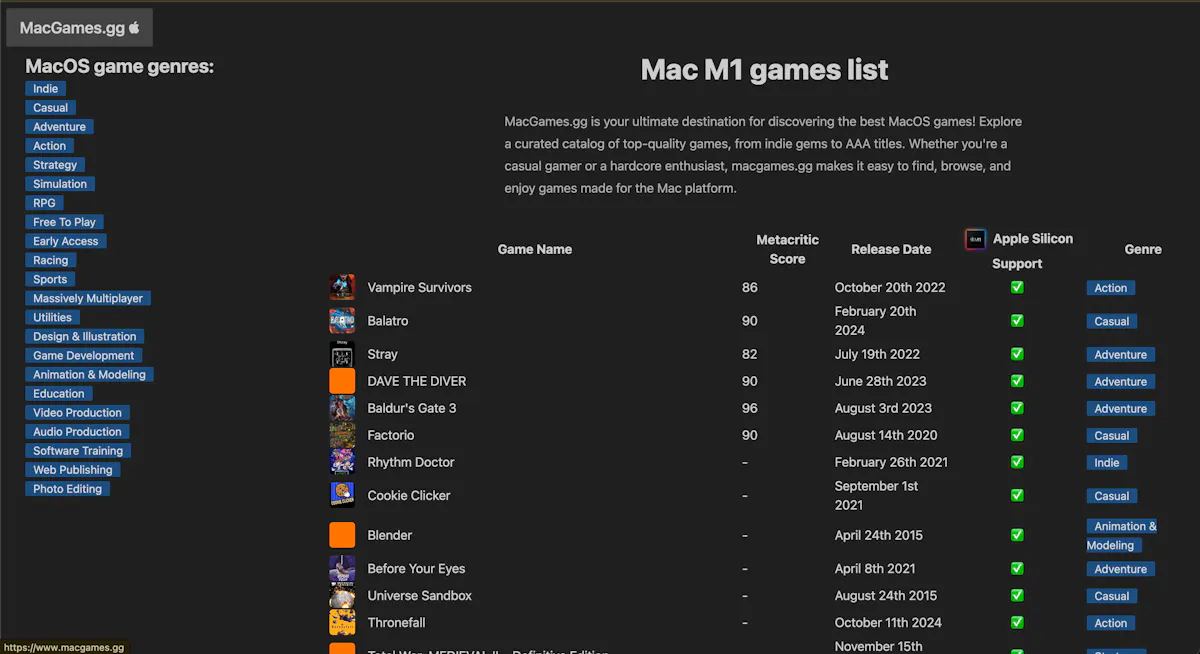
Task: Open Audio Production genre tag
Action: click(78, 431)
